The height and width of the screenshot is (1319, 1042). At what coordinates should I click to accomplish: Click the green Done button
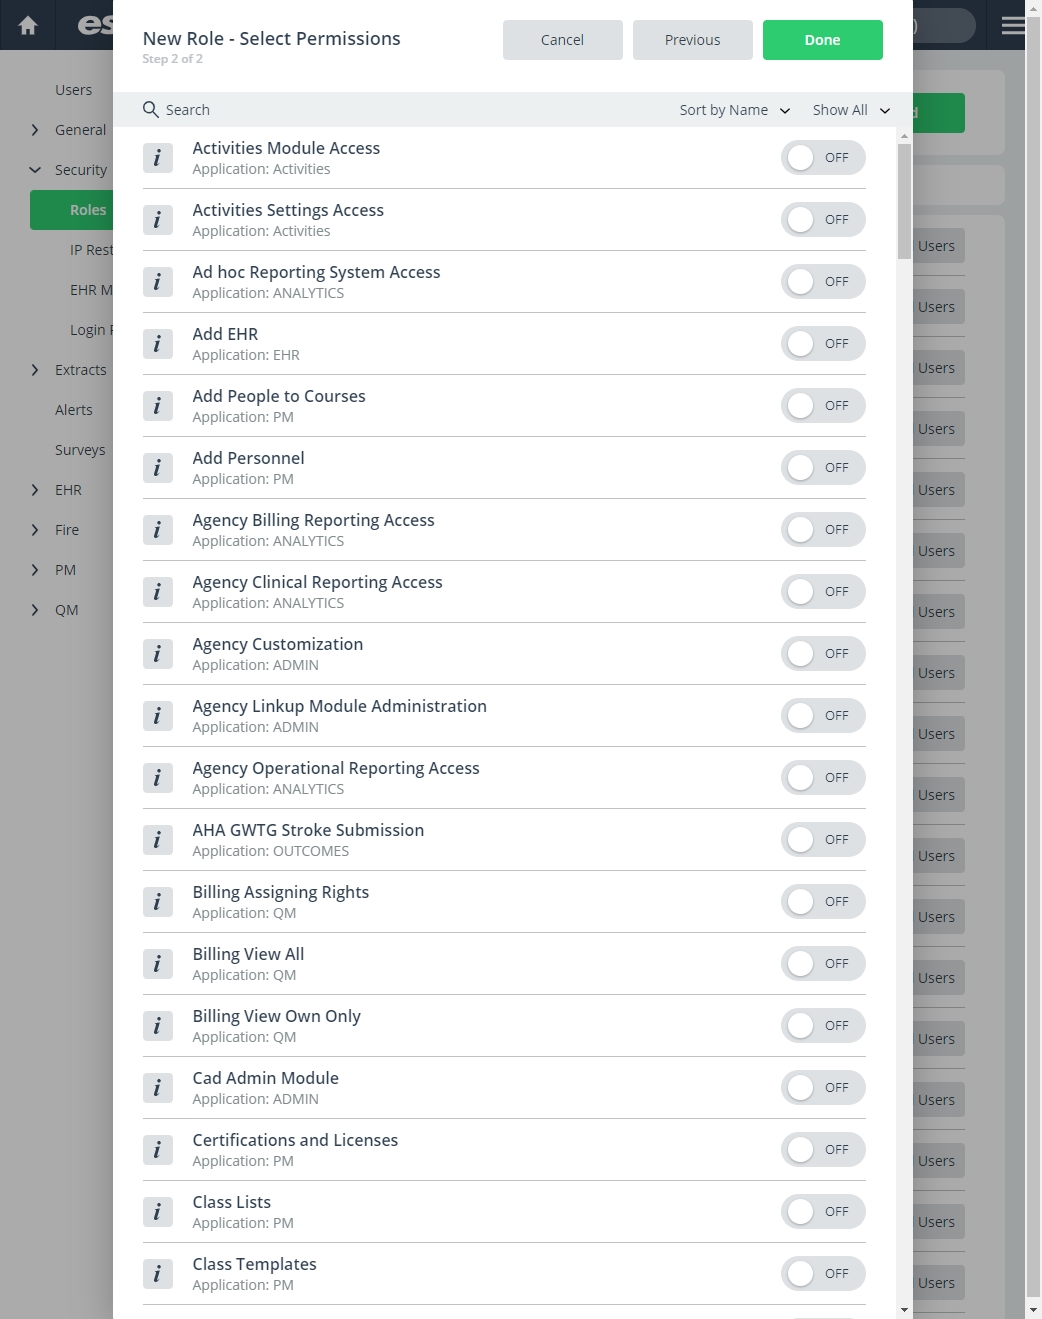pyautogui.click(x=823, y=40)
